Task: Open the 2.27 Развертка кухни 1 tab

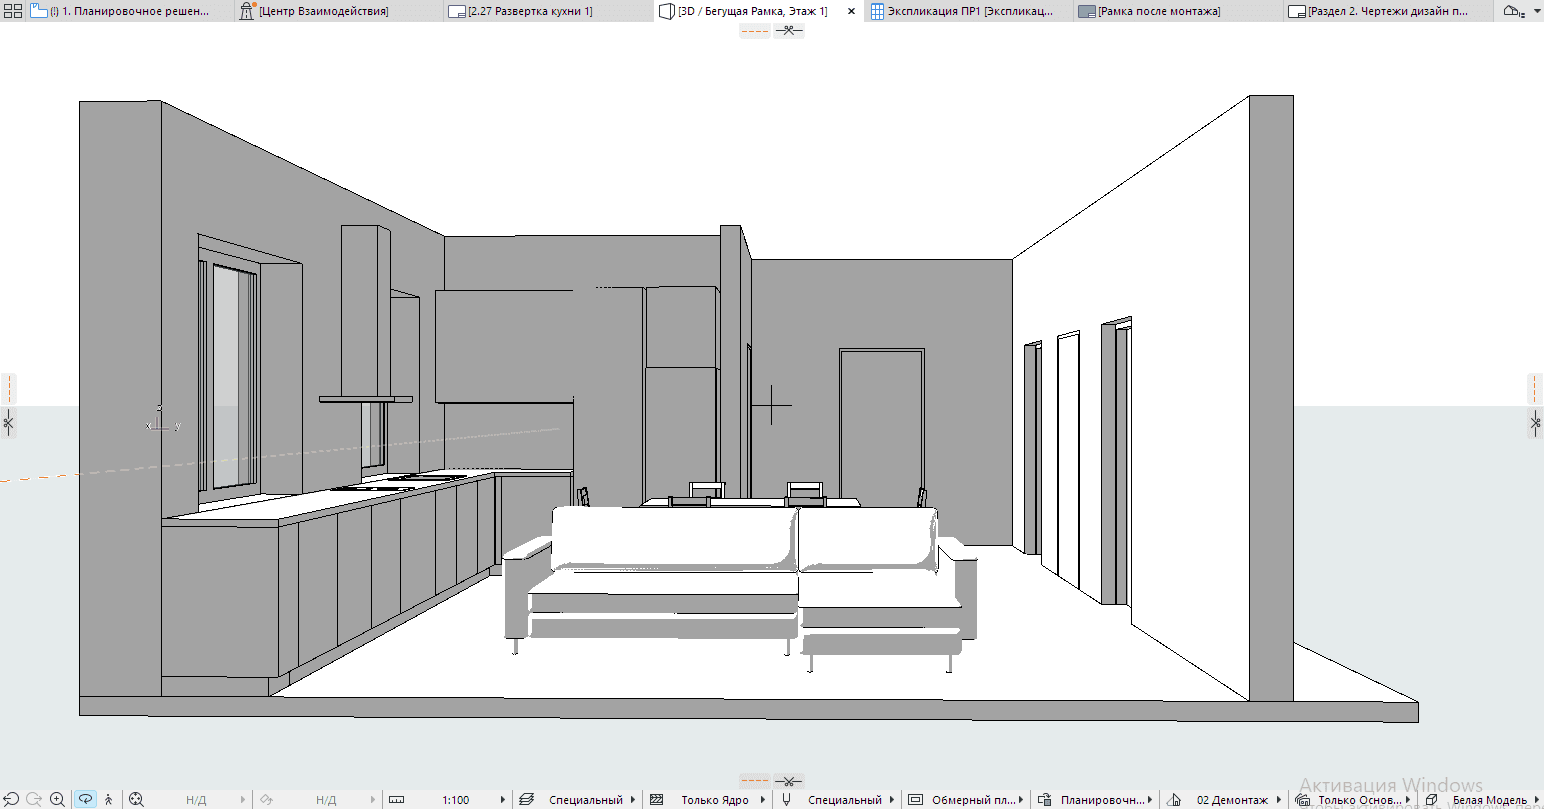Action: click(x=530, y=11)
